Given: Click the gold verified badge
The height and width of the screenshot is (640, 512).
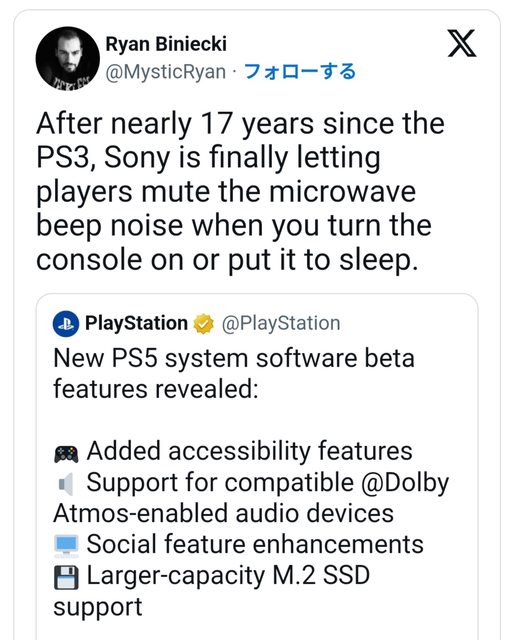Looking at the screenshot, I should coord(203,324).
